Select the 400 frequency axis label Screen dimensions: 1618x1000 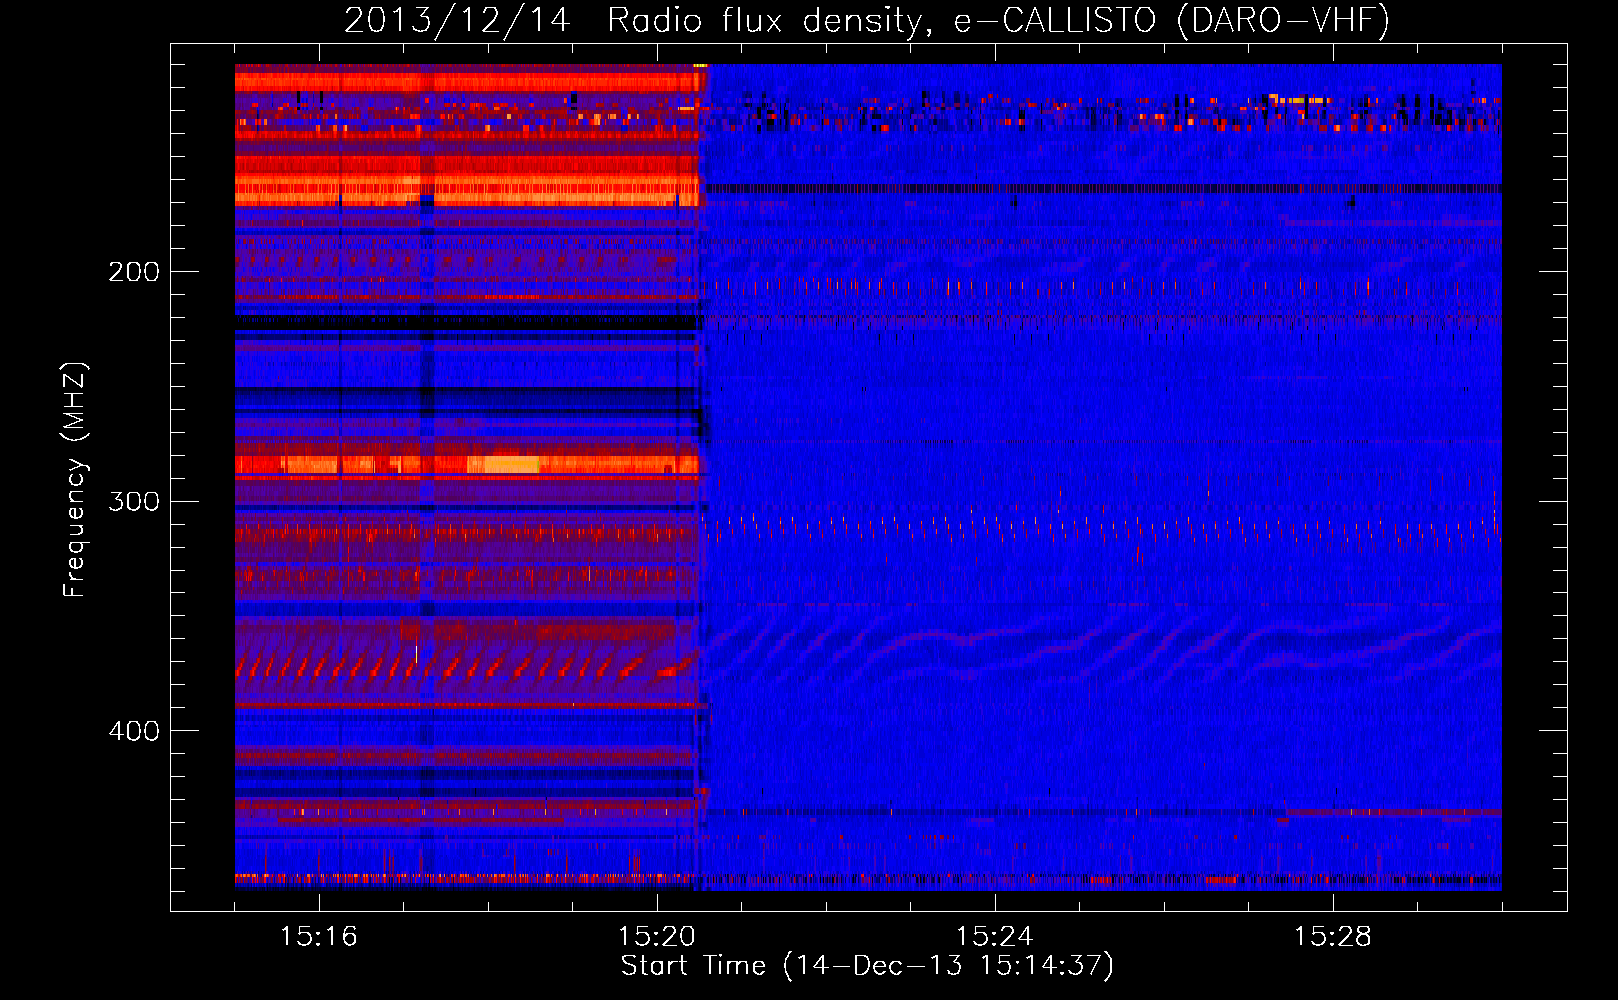click(x=134, y=731)
